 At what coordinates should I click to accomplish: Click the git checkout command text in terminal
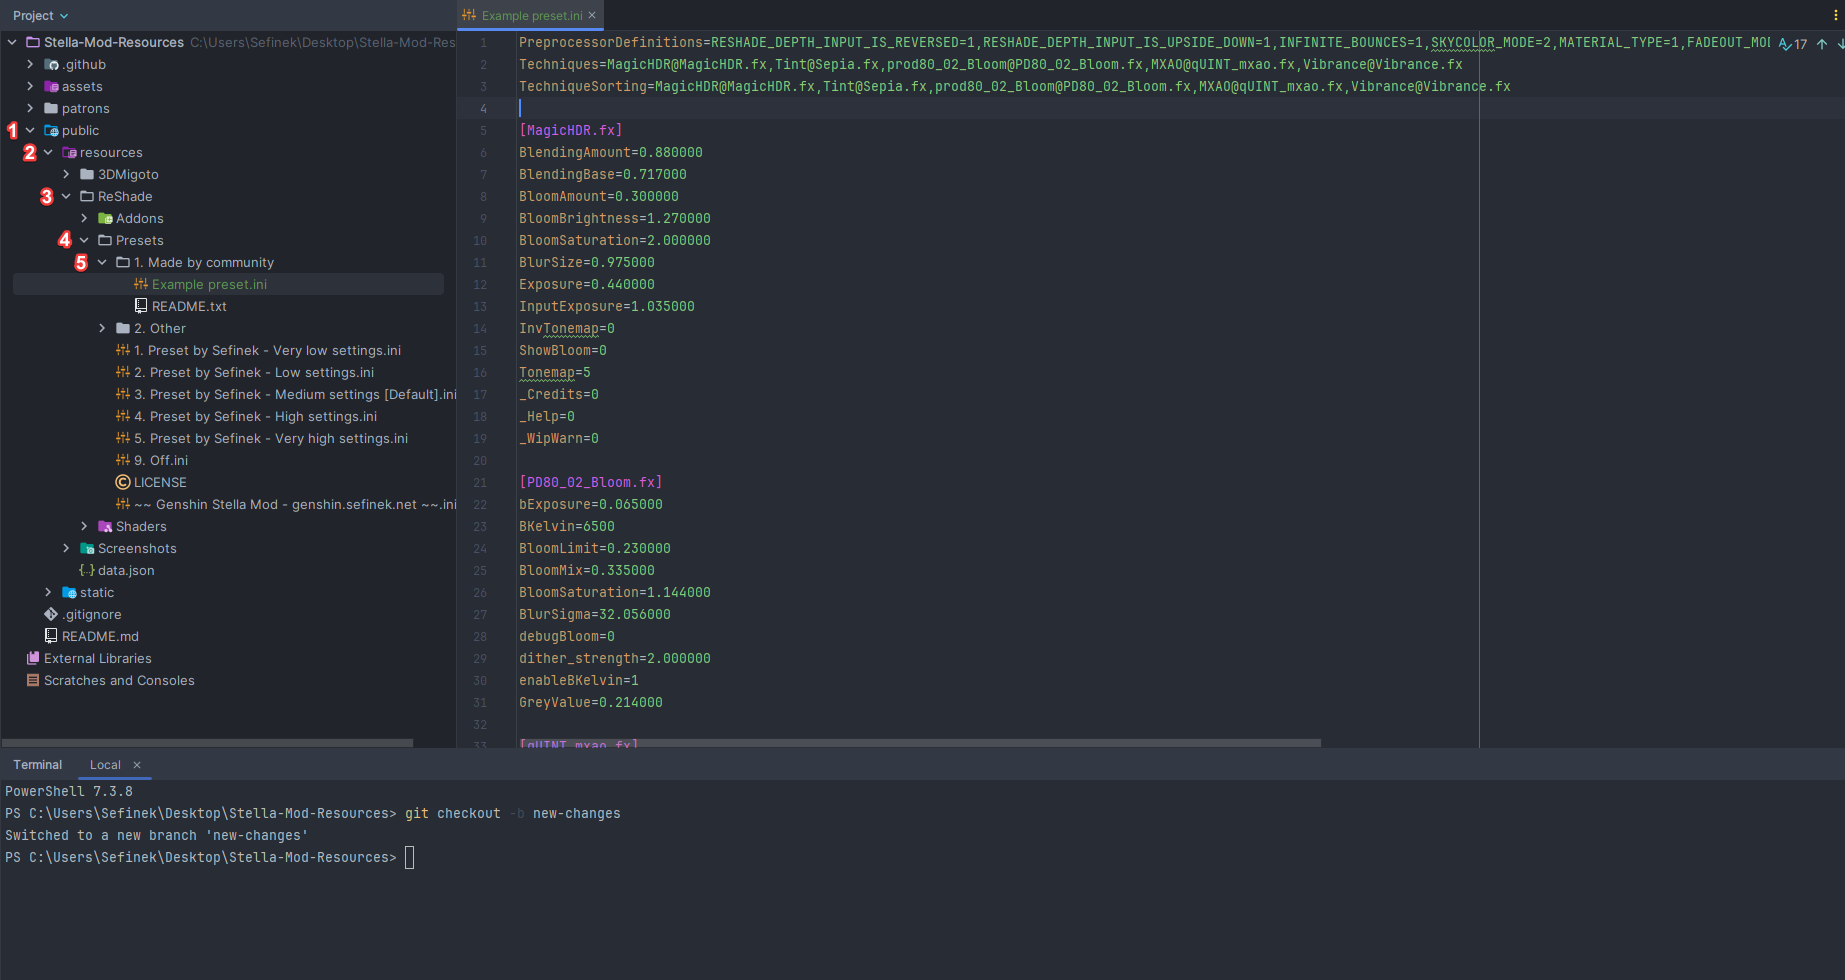[x=512, y=813]
